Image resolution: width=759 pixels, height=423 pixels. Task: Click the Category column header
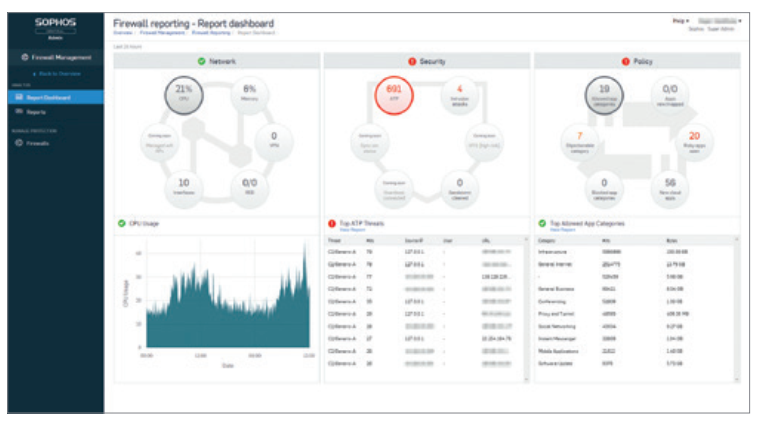[x=546, y=241]
